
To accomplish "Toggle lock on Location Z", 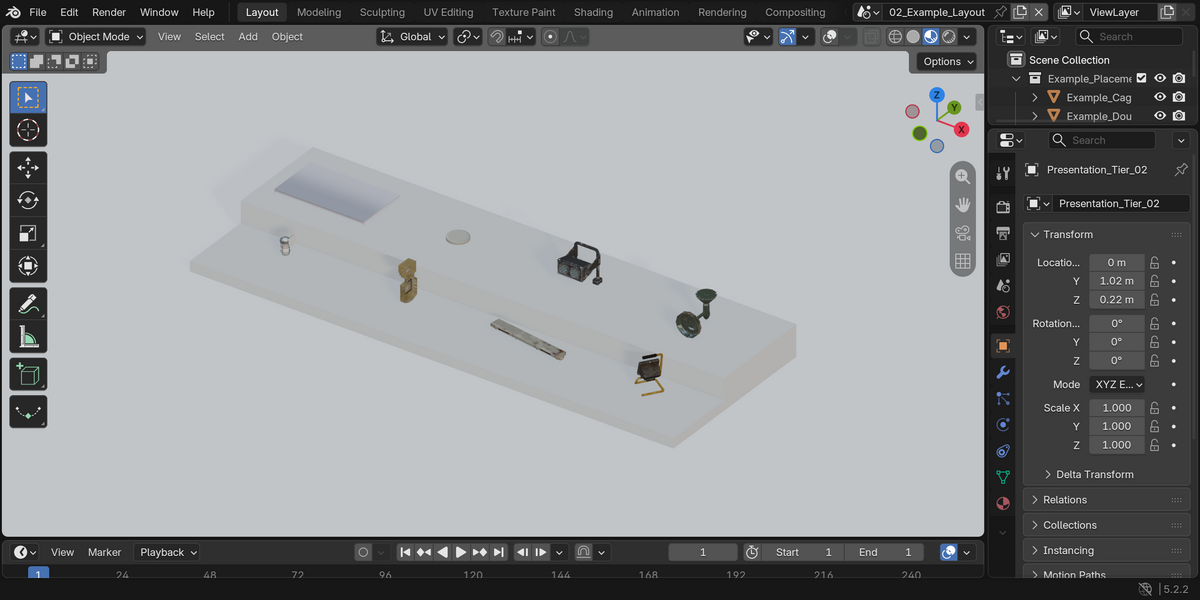I will 1154,300.
